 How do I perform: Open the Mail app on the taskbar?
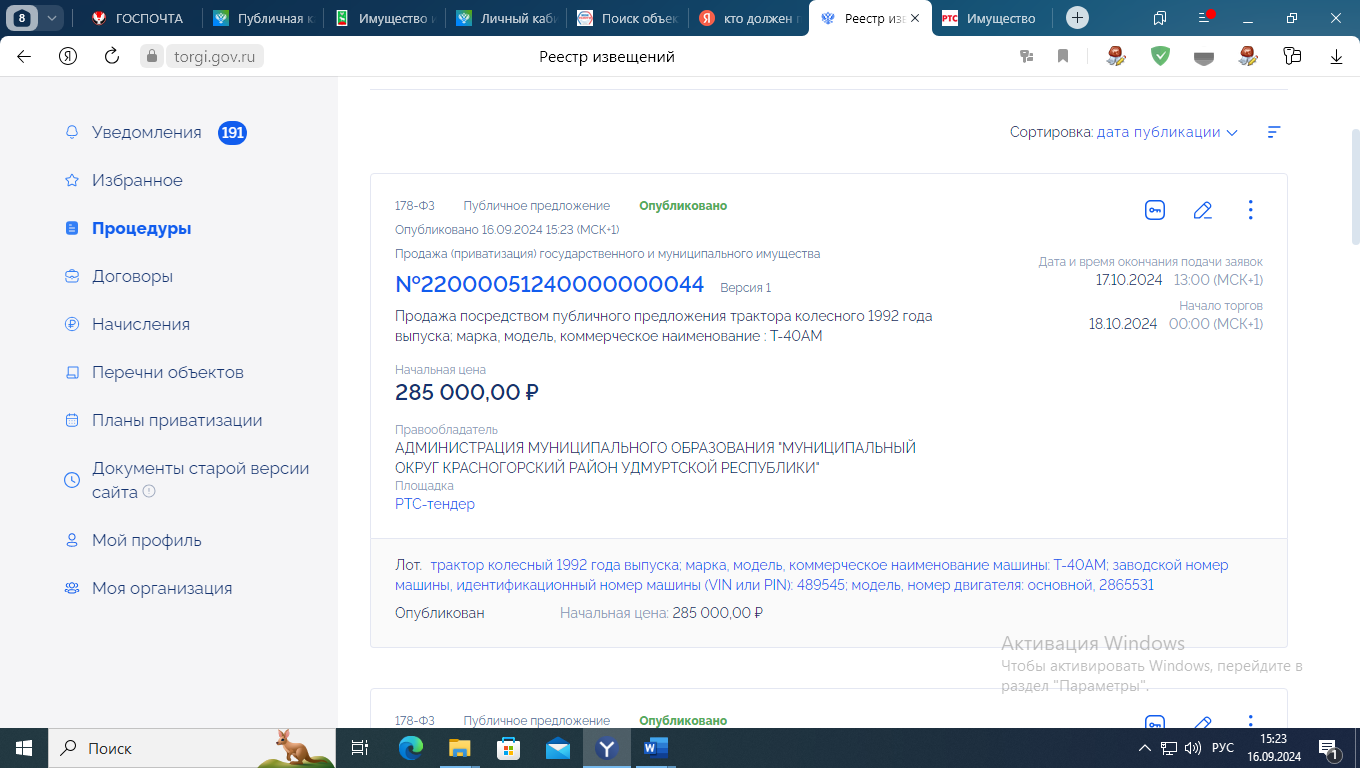[x=558, y=748]
